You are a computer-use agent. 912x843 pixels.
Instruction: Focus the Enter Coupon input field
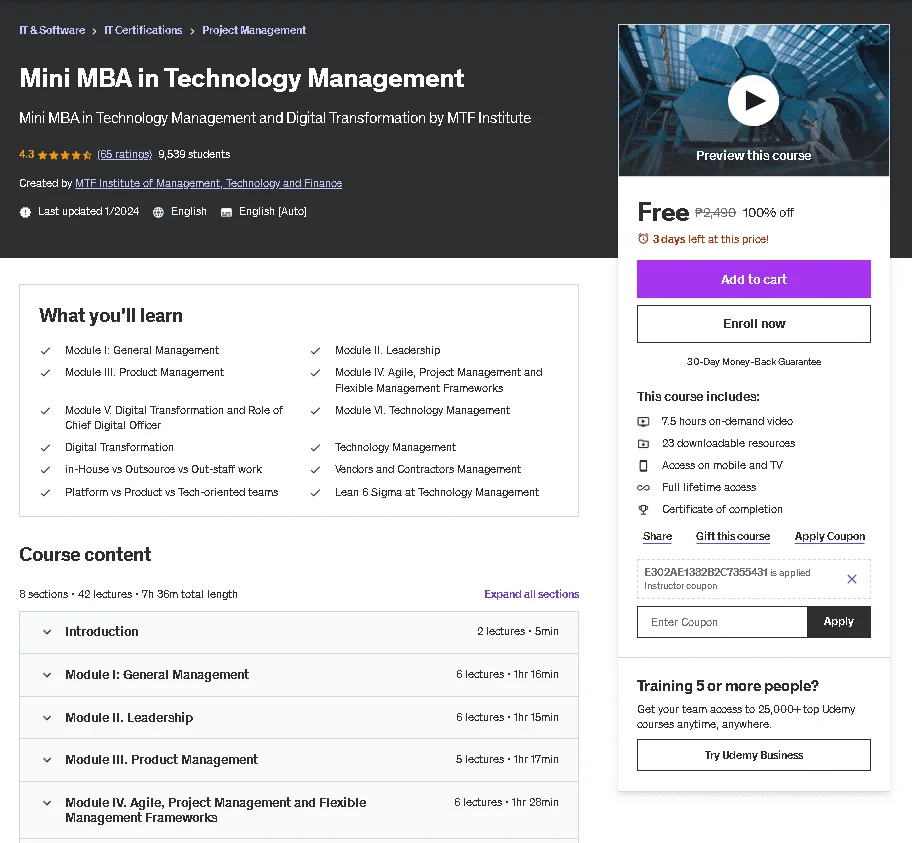click(x=722, y=622)
